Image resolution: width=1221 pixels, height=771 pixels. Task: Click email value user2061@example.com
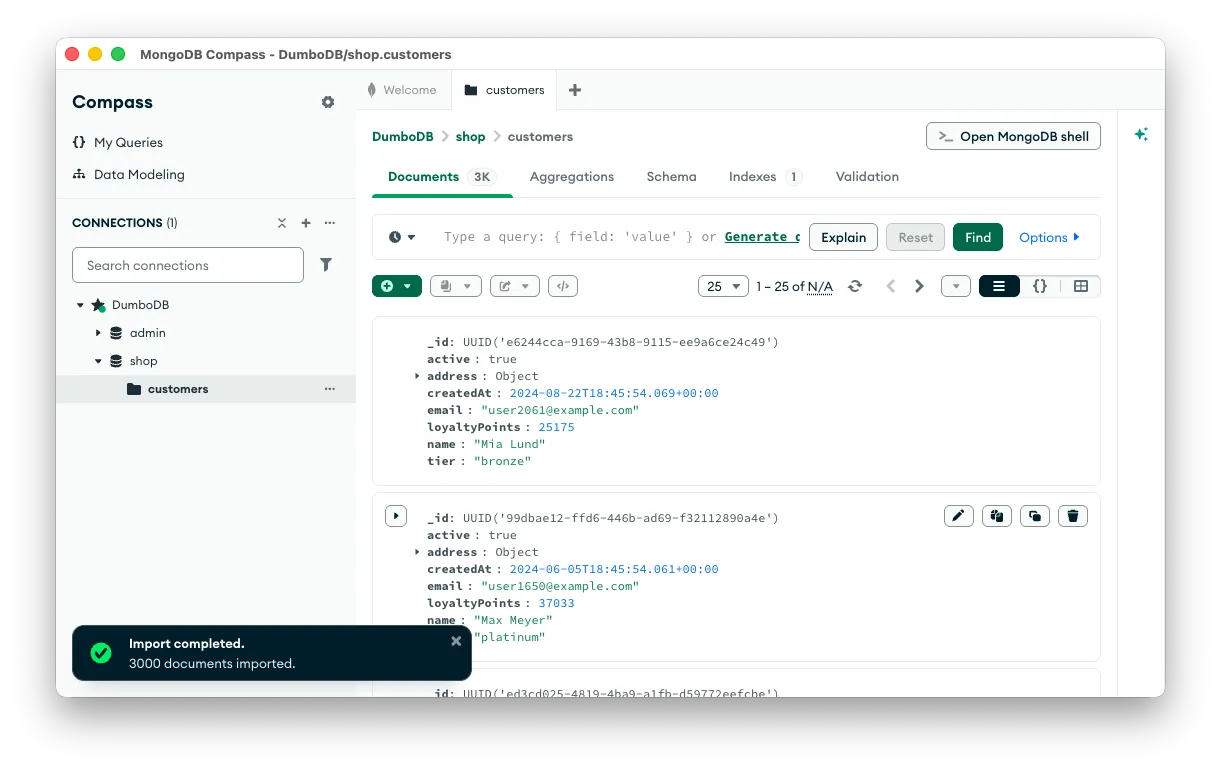(559, 410)
